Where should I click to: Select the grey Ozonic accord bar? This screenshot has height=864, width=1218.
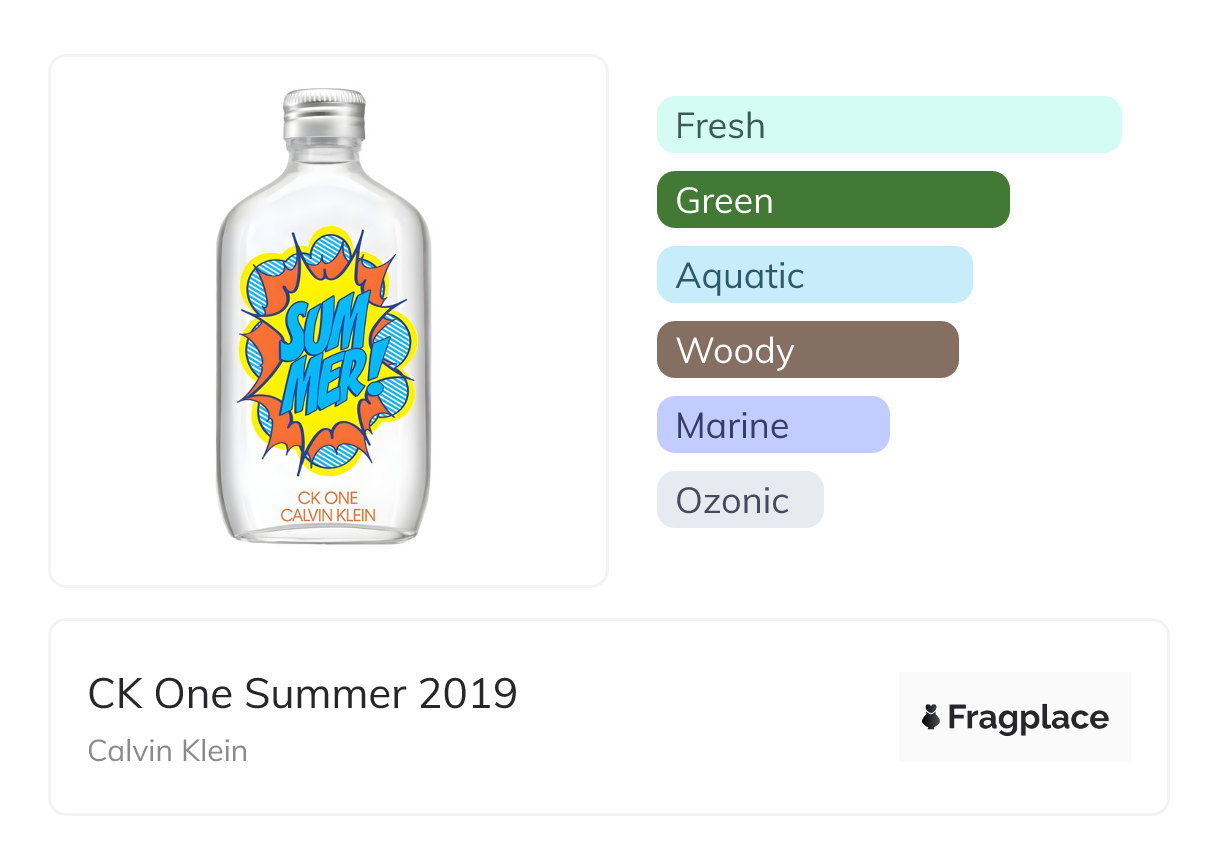[x=740, y=500]
